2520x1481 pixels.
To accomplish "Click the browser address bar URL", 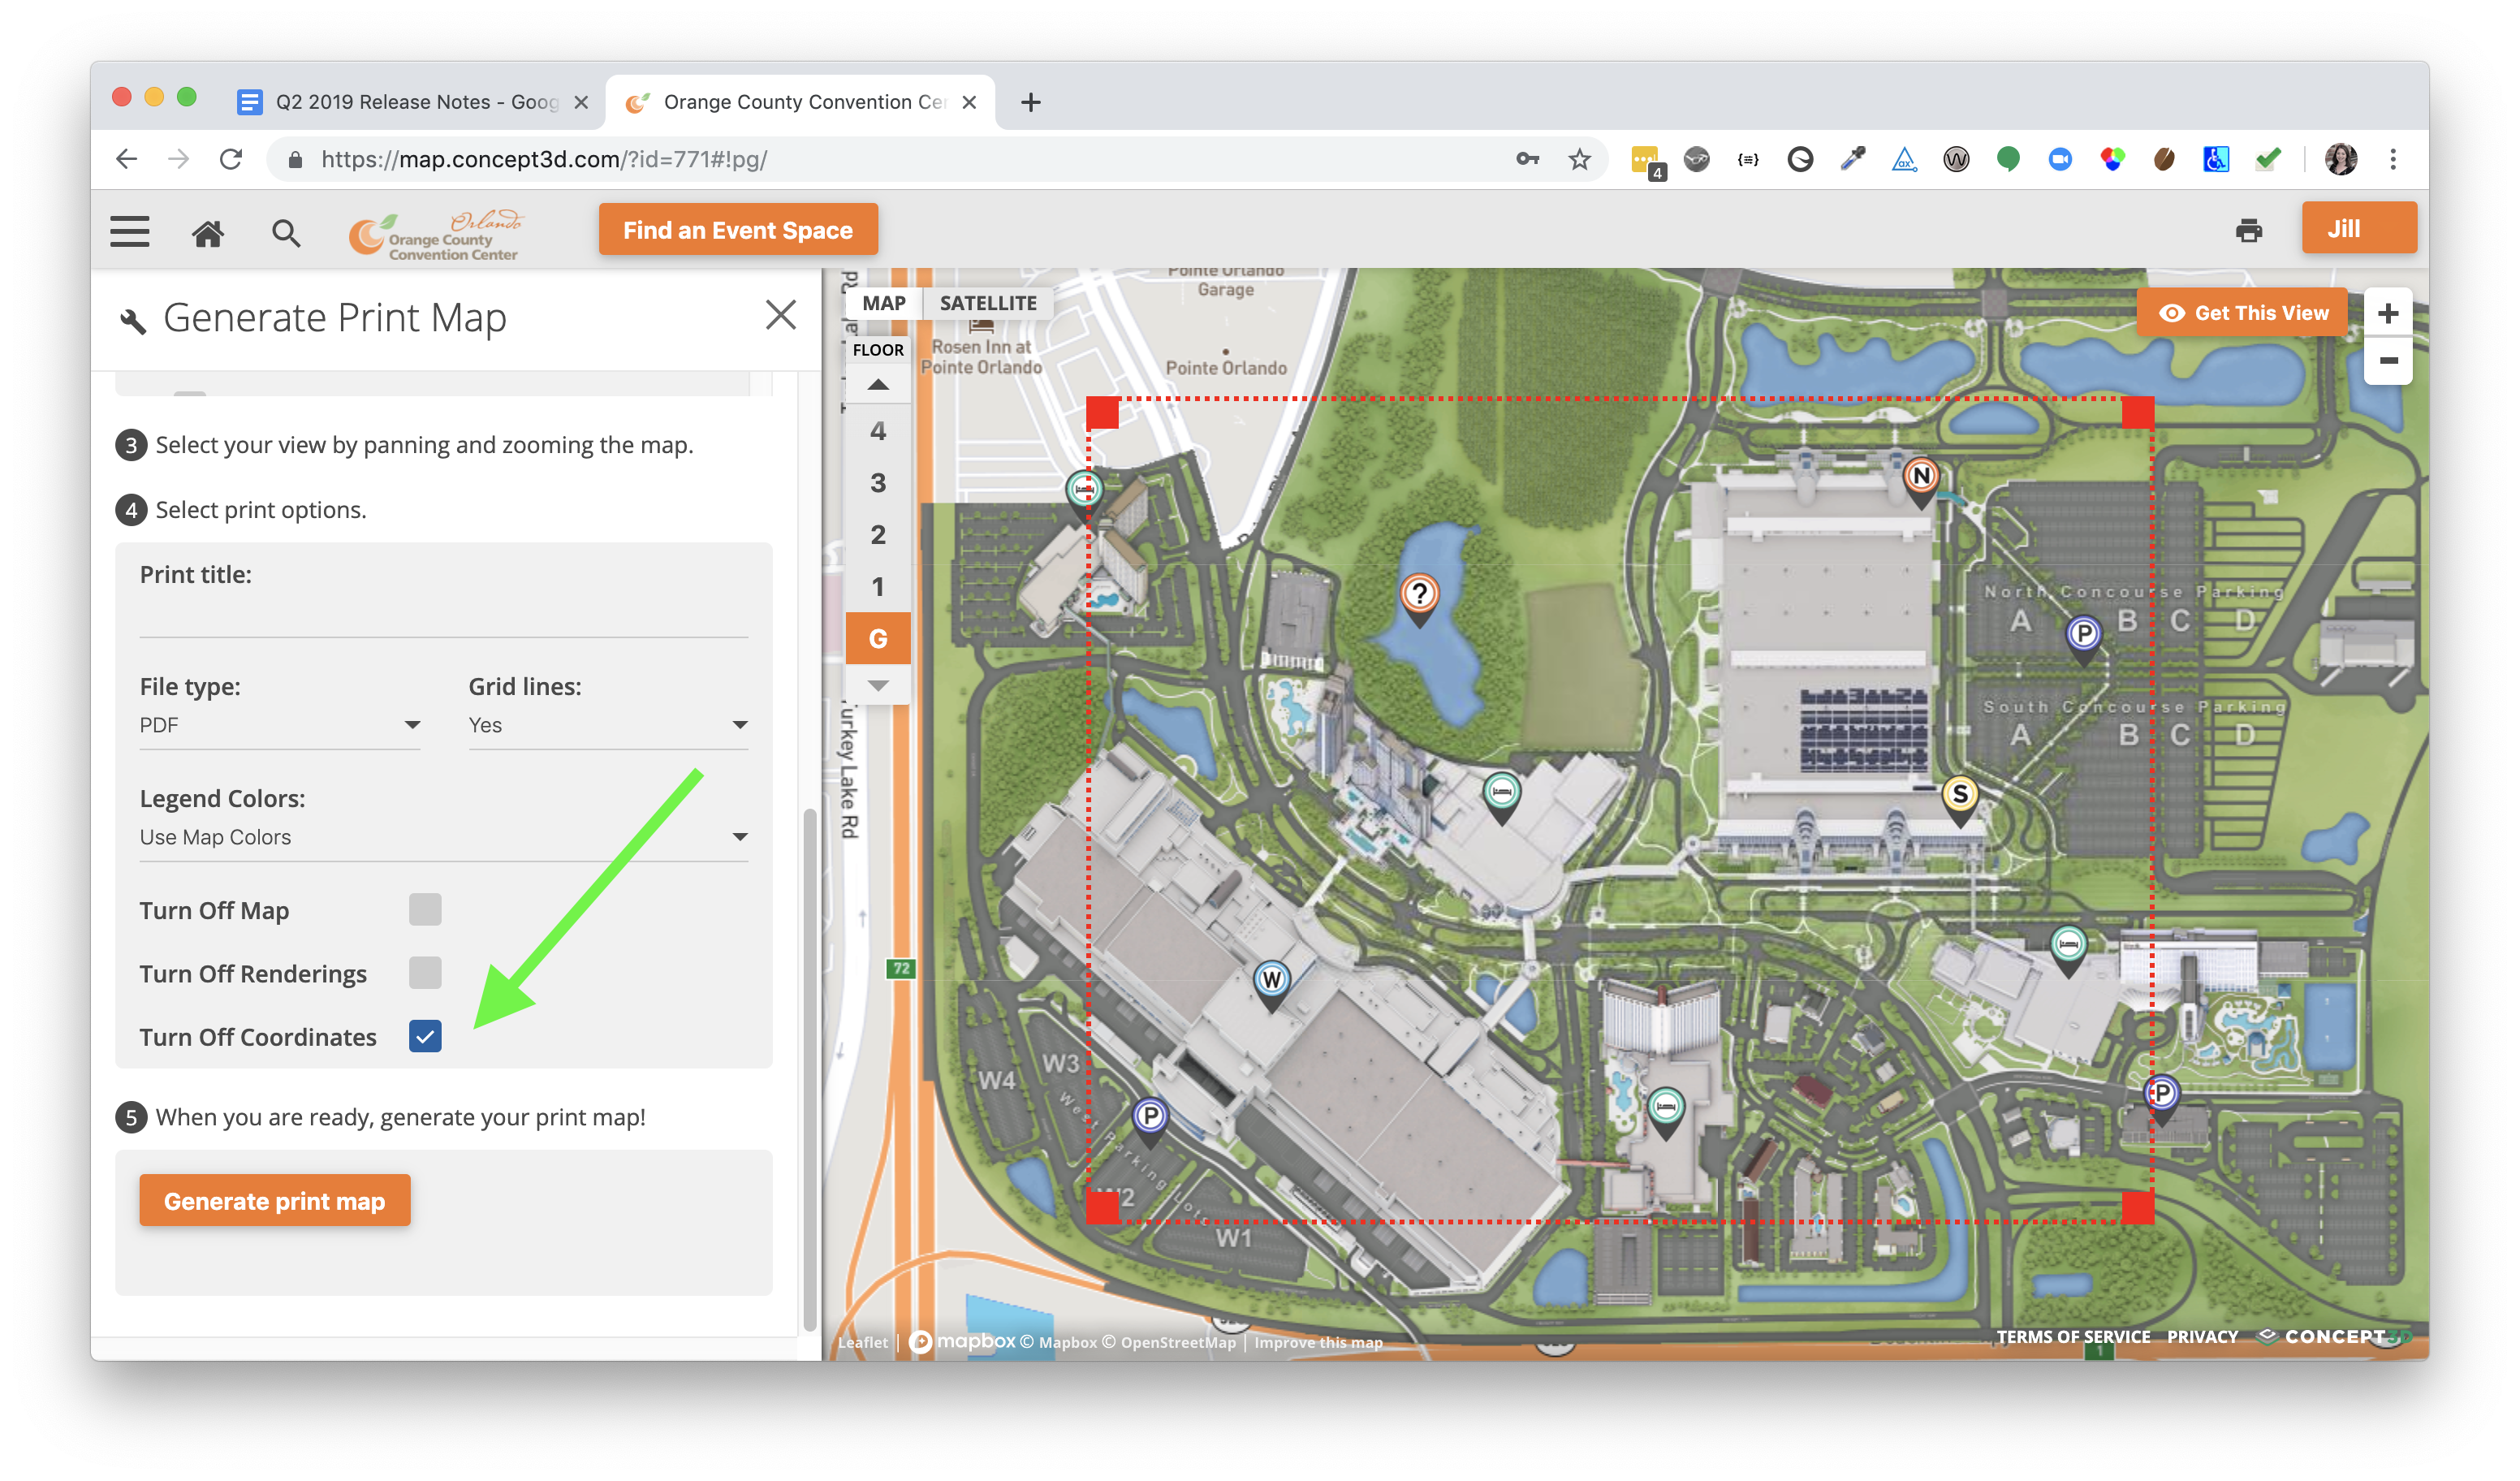I will (544, 159).
